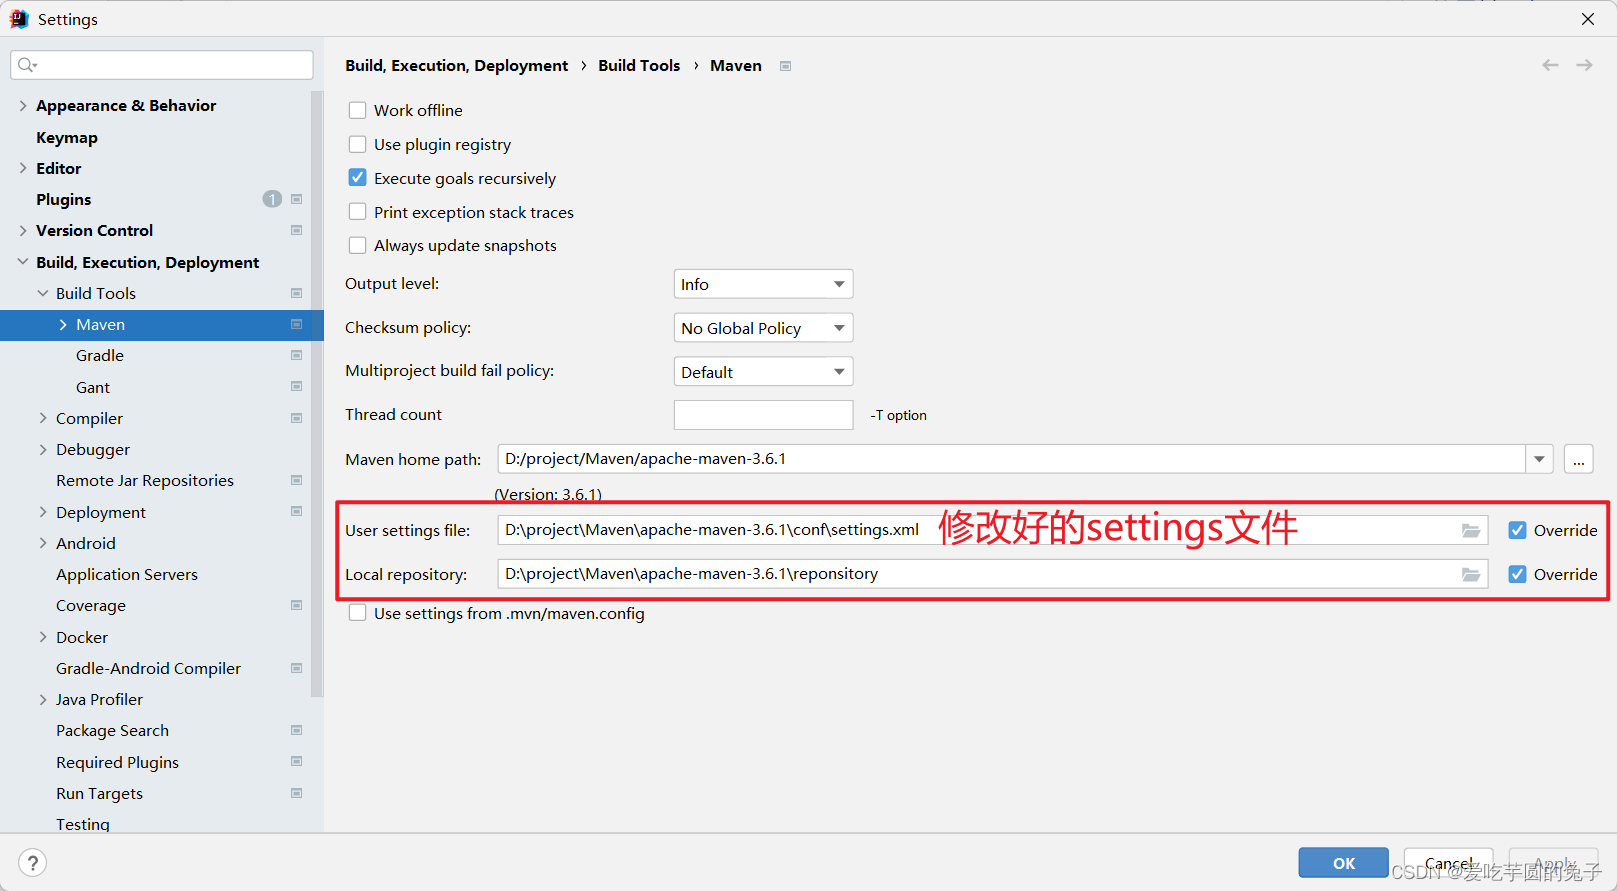Uncheck Execute goals recursively

[x=357, y=178]
